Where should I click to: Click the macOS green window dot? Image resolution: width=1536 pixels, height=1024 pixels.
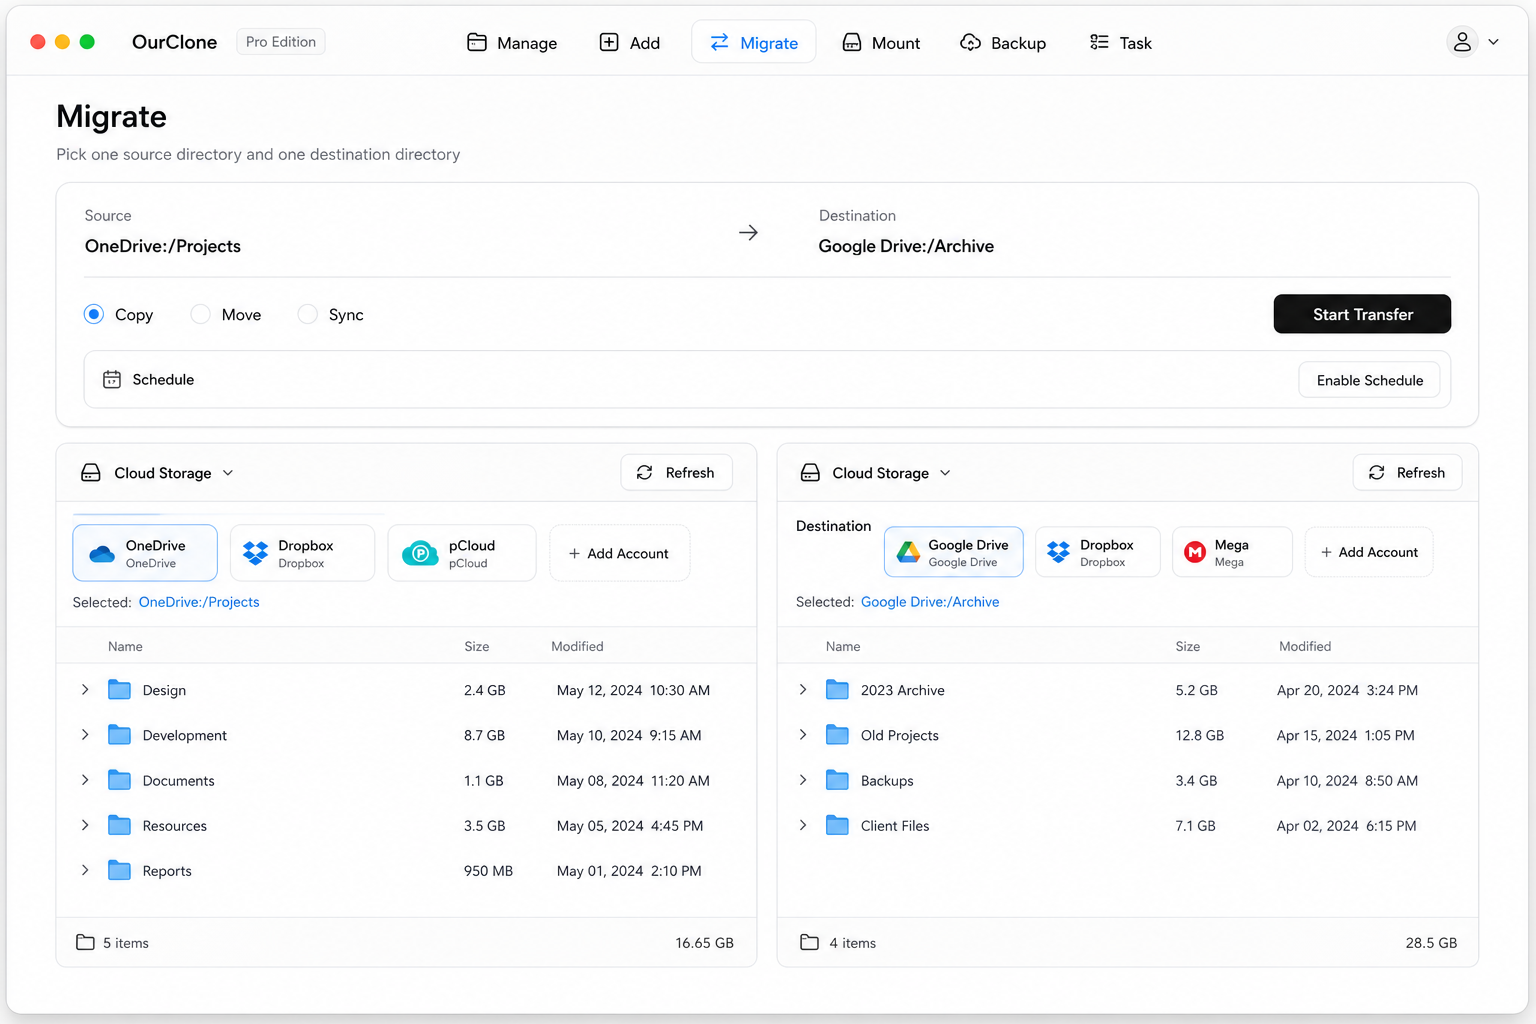87,42
